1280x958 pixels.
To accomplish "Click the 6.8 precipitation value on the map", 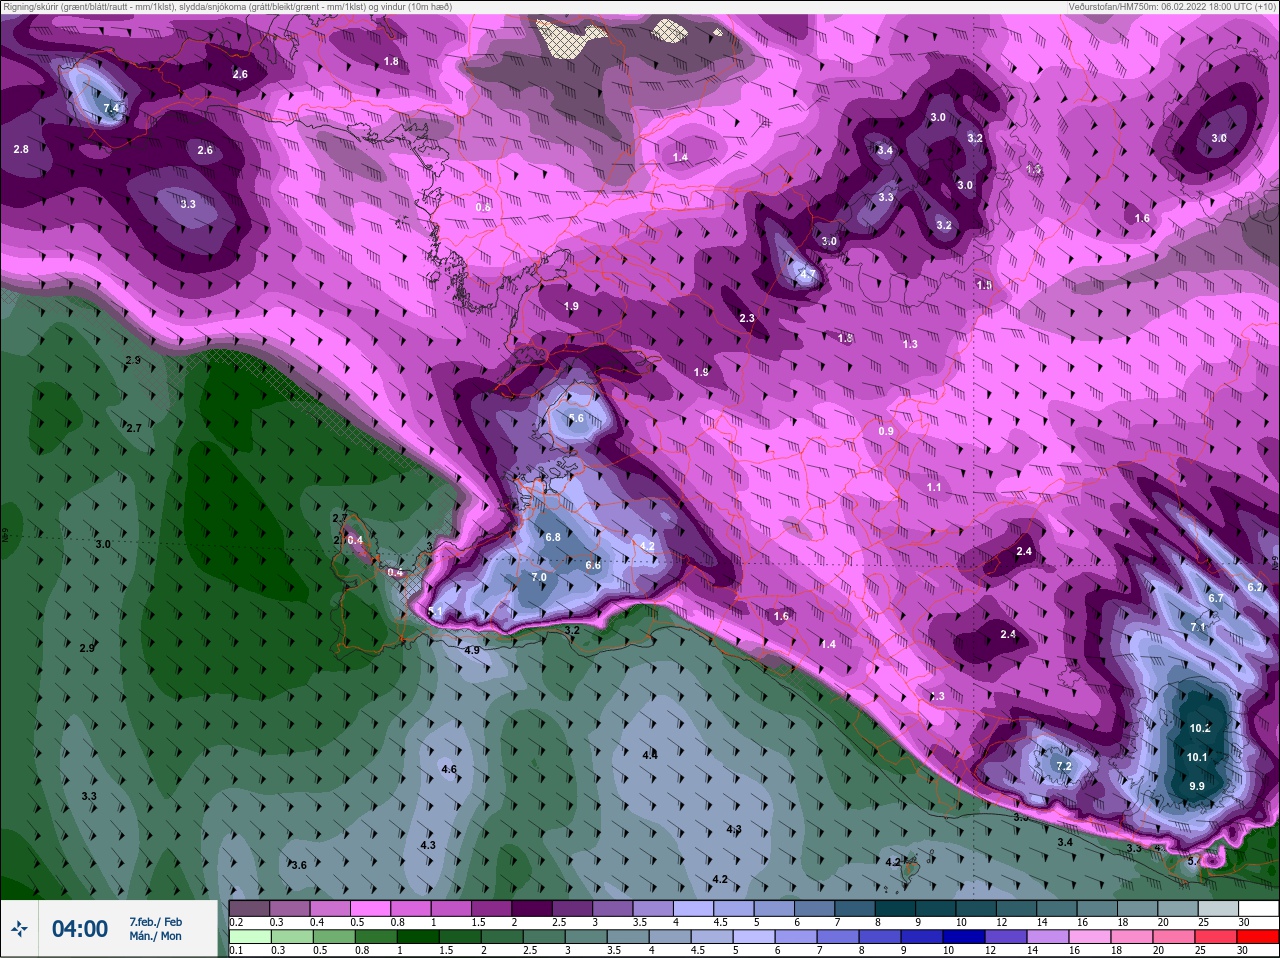I will pyautogui.click(x=553, y=537).
